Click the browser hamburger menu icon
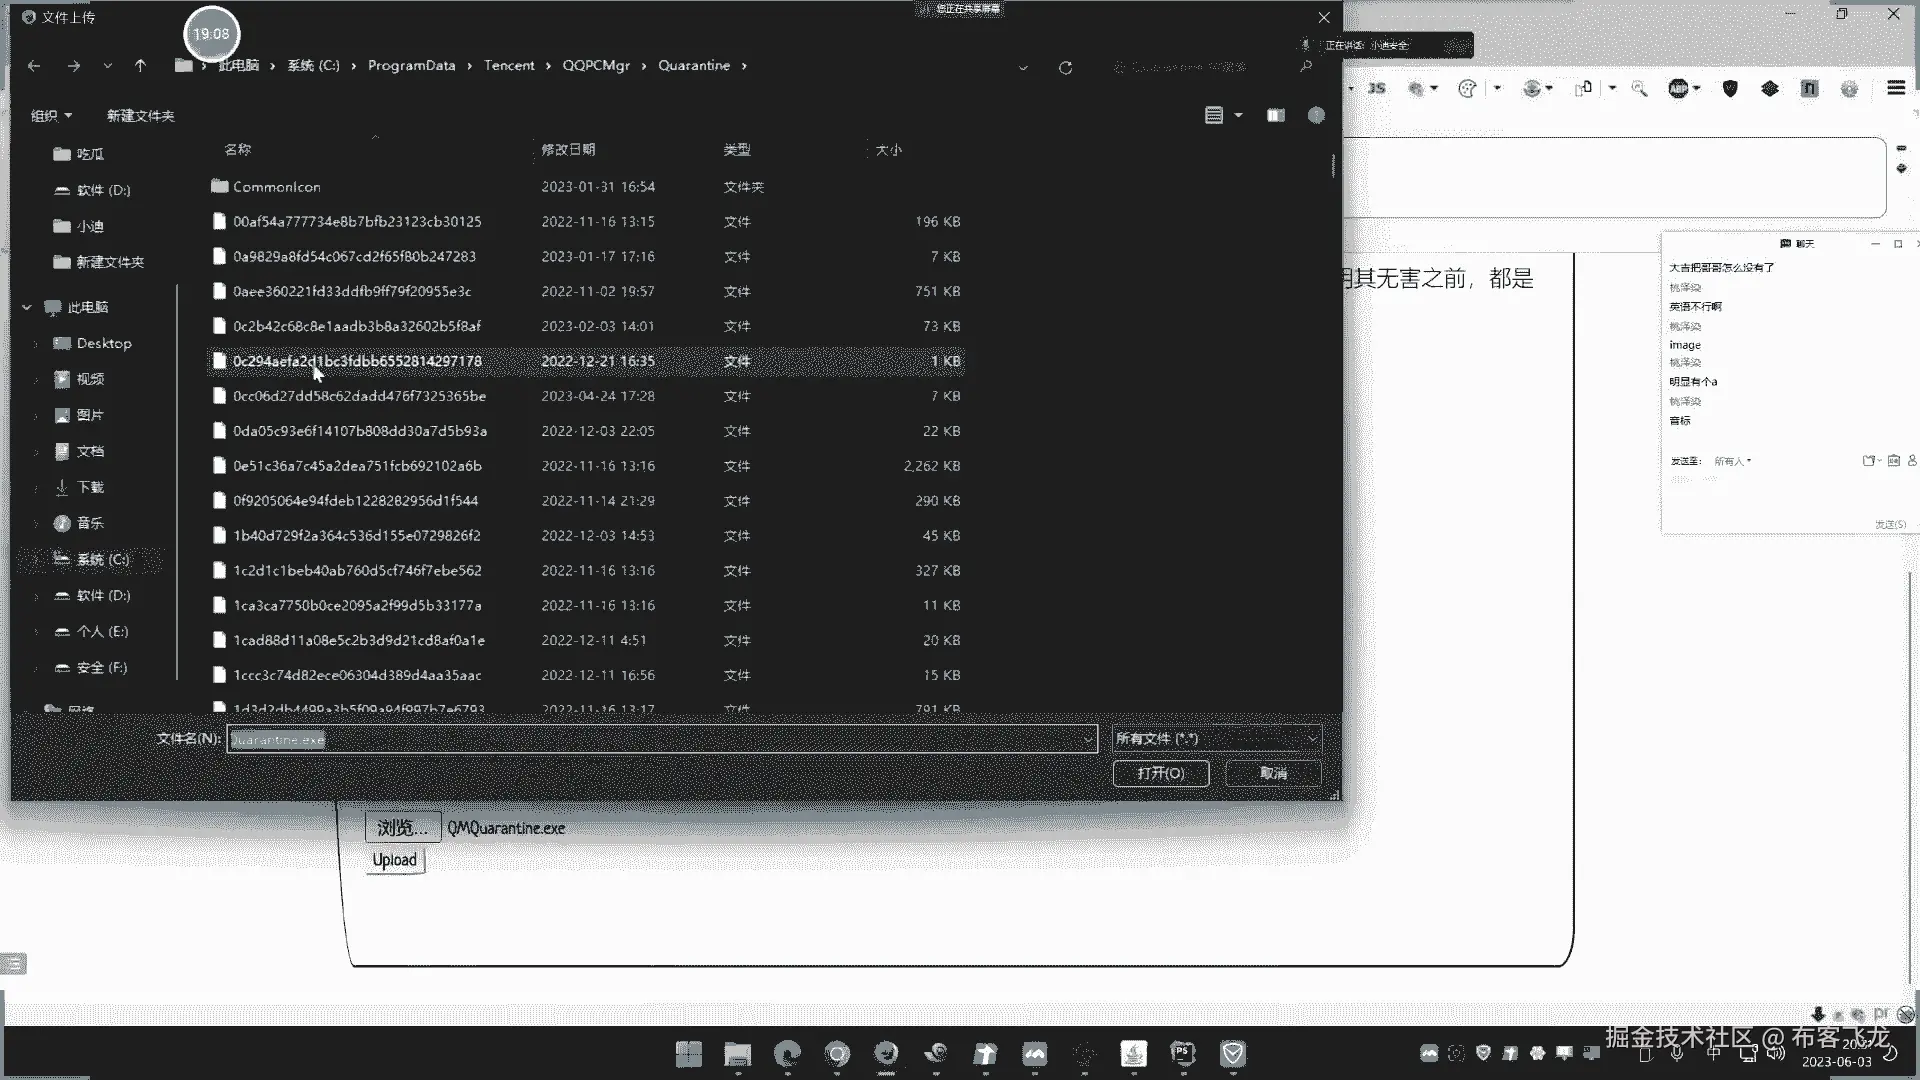This screenshot has width=1920, height=1080. 1895,88
